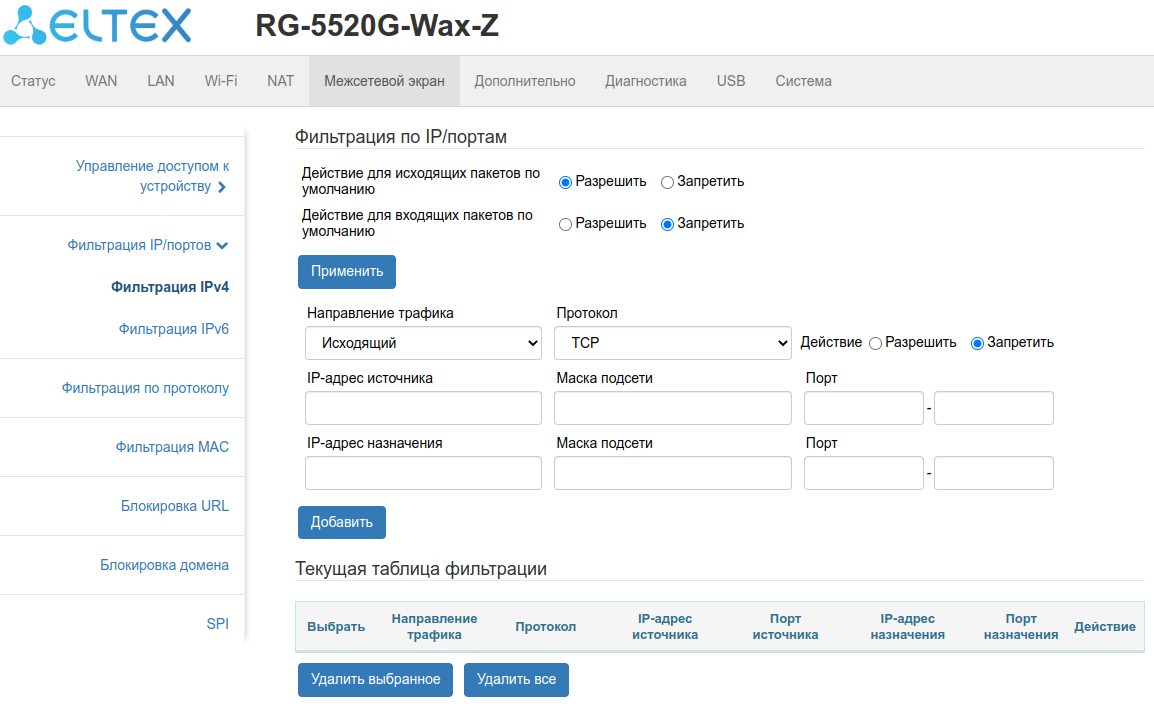Collapse the Фильтрация IP/портов section

[x=222, y=245]
